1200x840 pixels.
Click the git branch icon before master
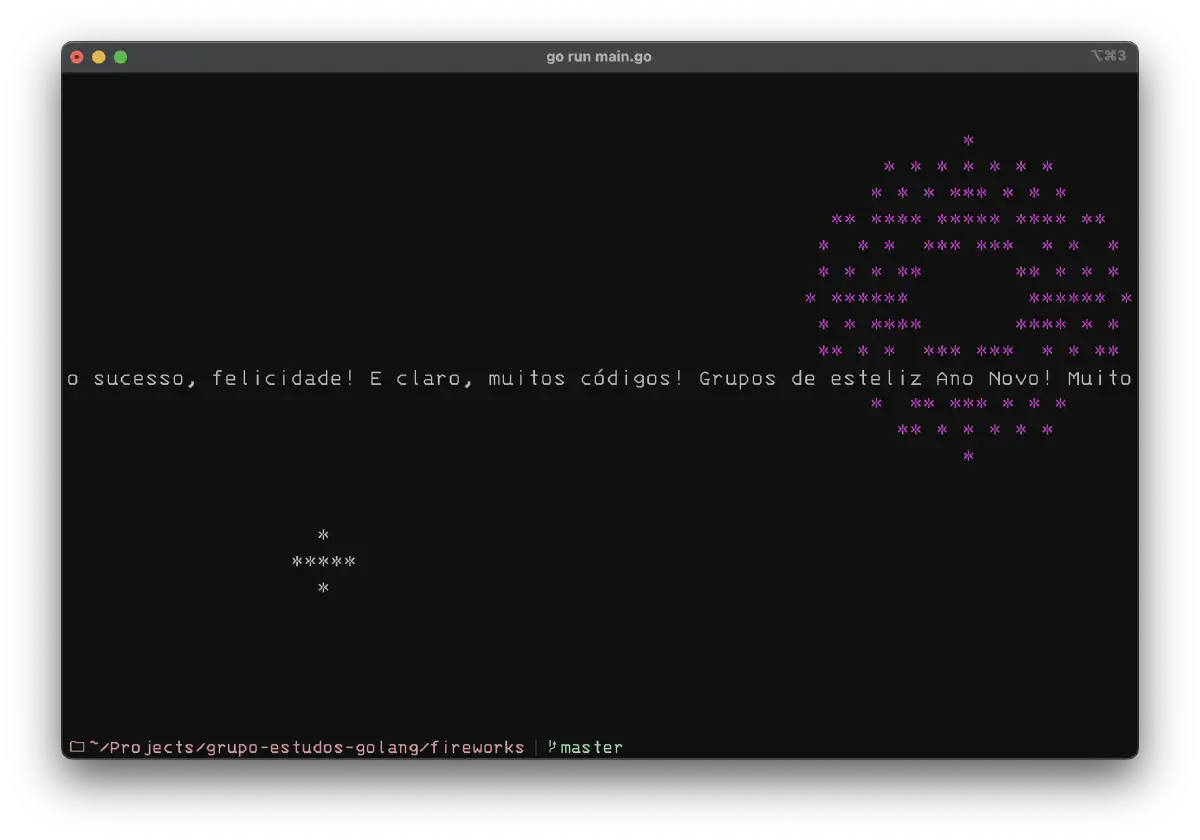pyautogui.click(x=552, y=747)
